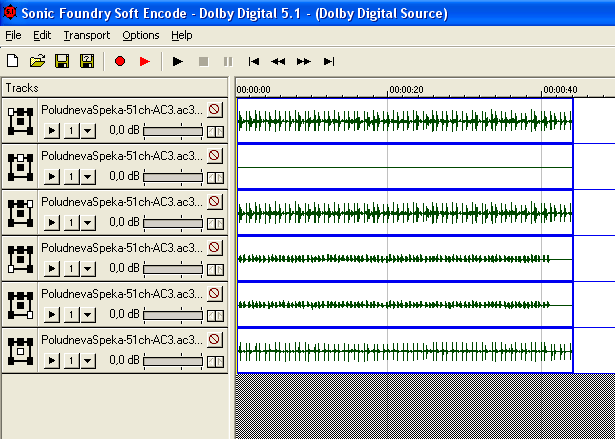Select the Center channel assignment icon
Image resolution: width=615 pixels, height=439 pixels.
[20, 167]
